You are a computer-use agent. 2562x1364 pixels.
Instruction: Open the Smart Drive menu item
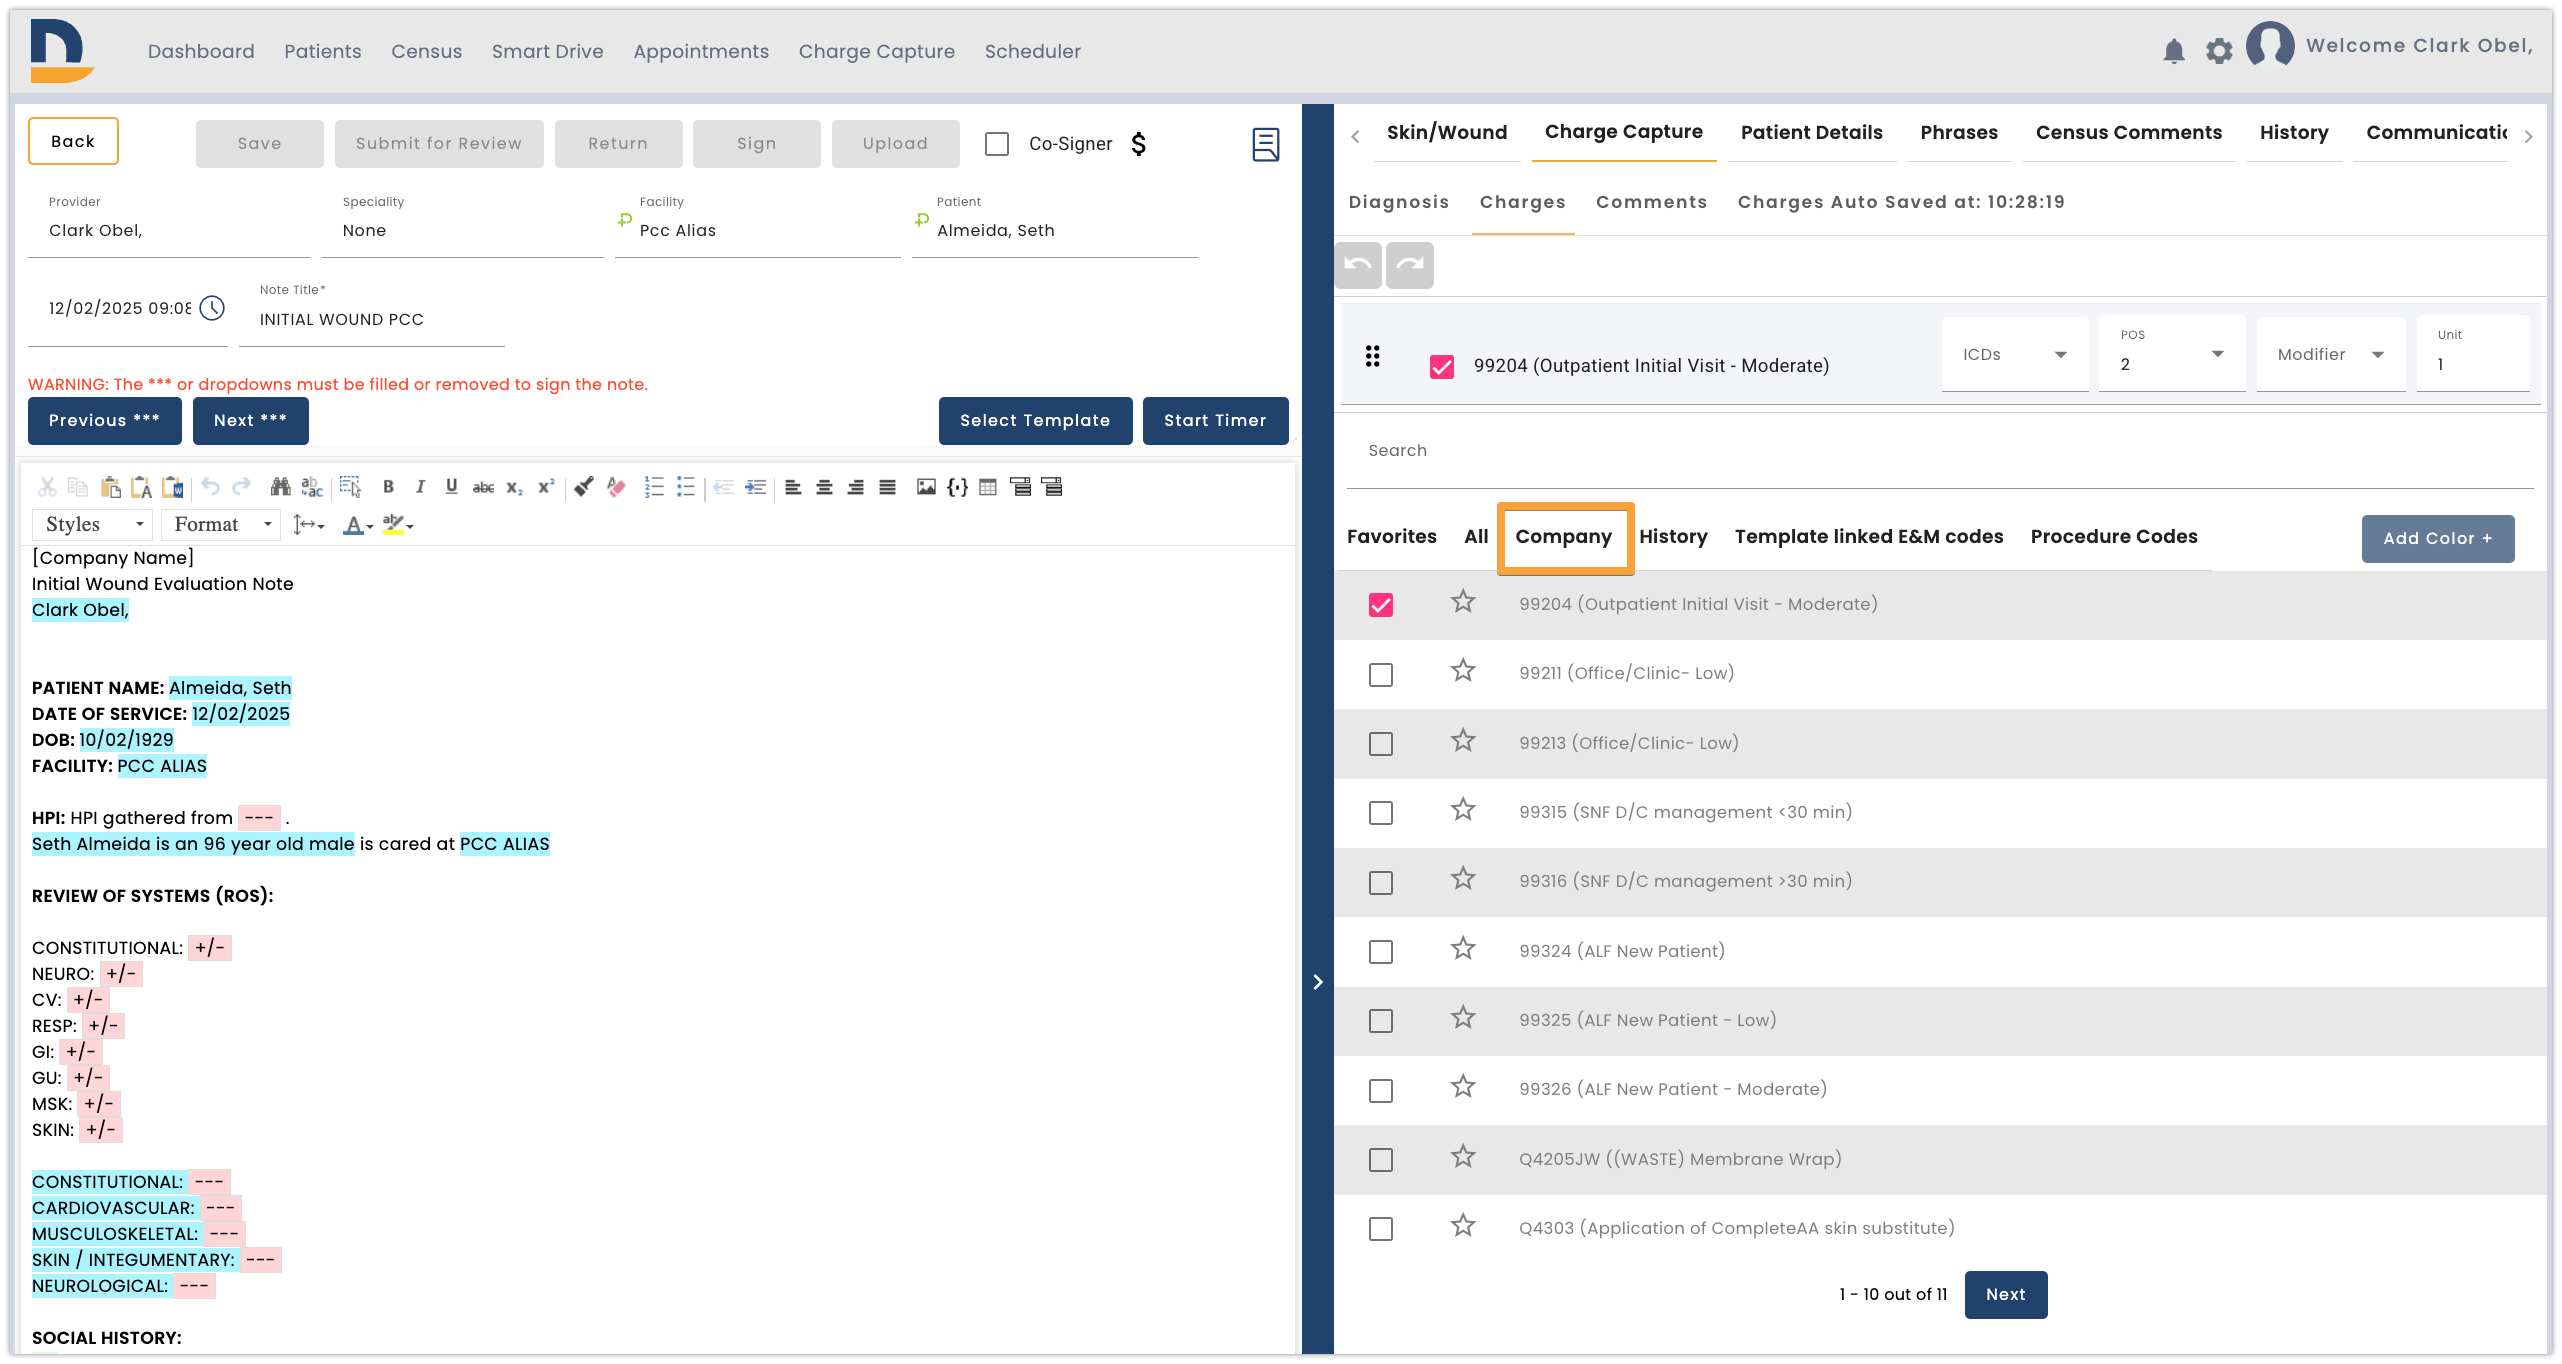[x=547, y=51]
